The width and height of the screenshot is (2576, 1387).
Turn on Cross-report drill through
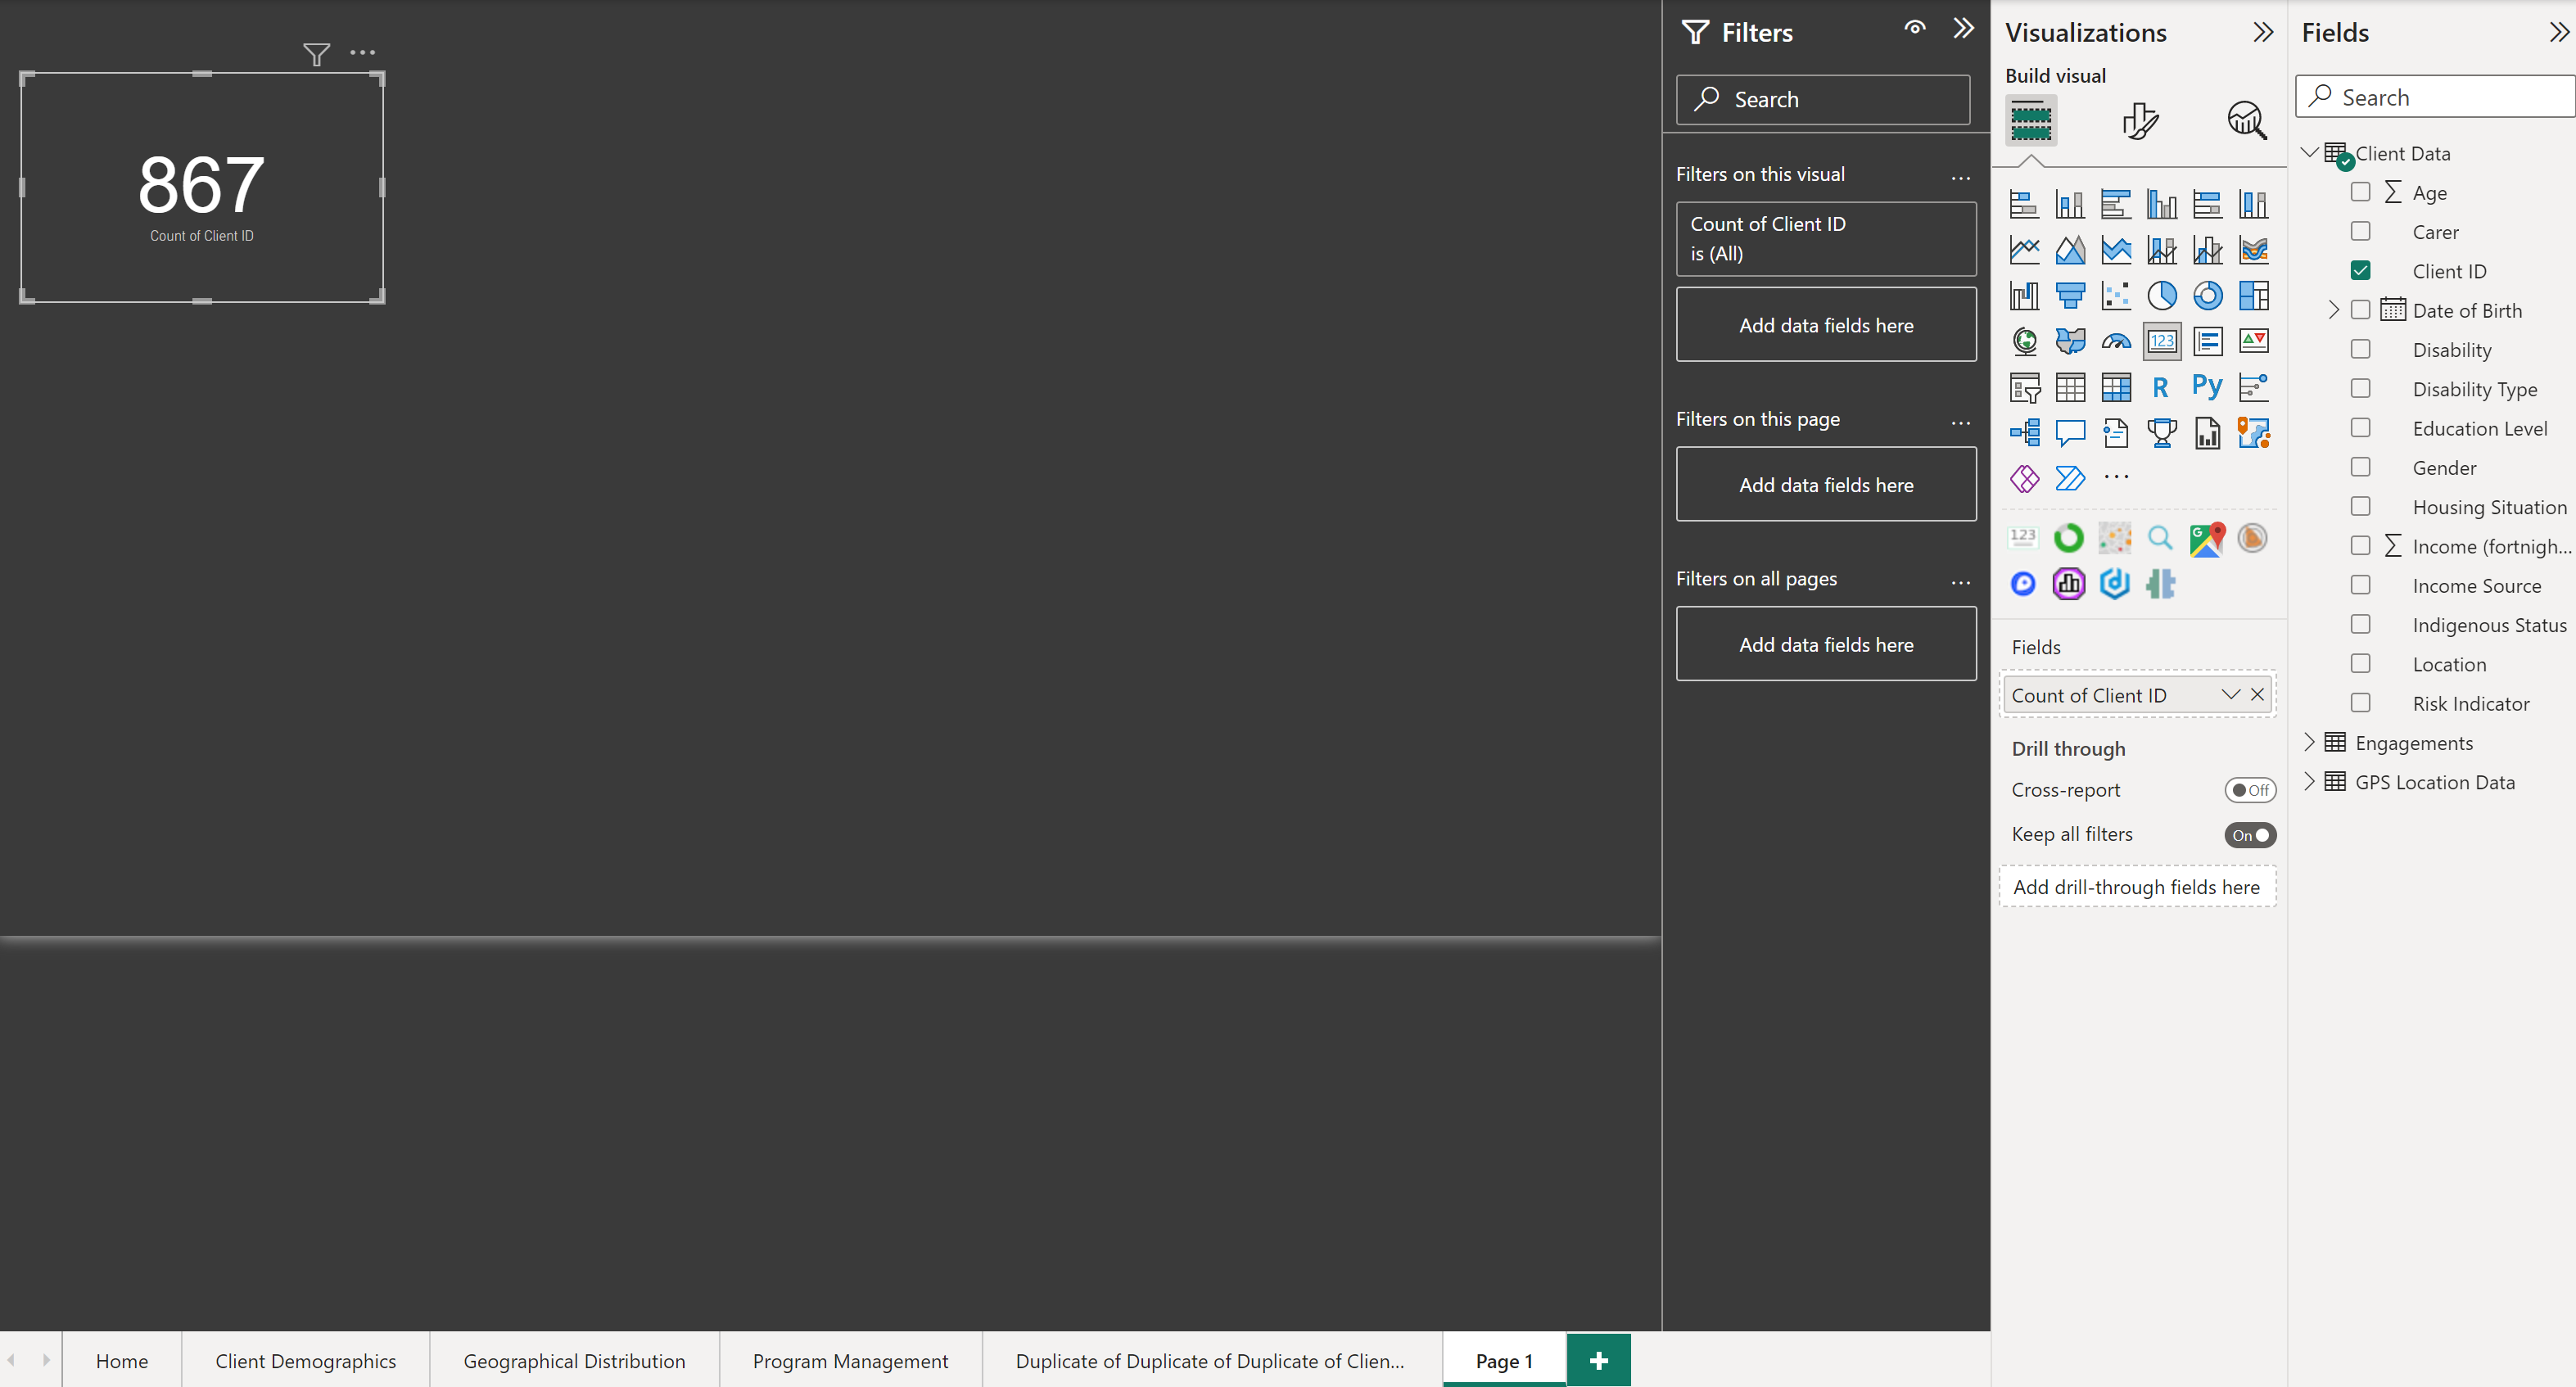(2250, 790)
